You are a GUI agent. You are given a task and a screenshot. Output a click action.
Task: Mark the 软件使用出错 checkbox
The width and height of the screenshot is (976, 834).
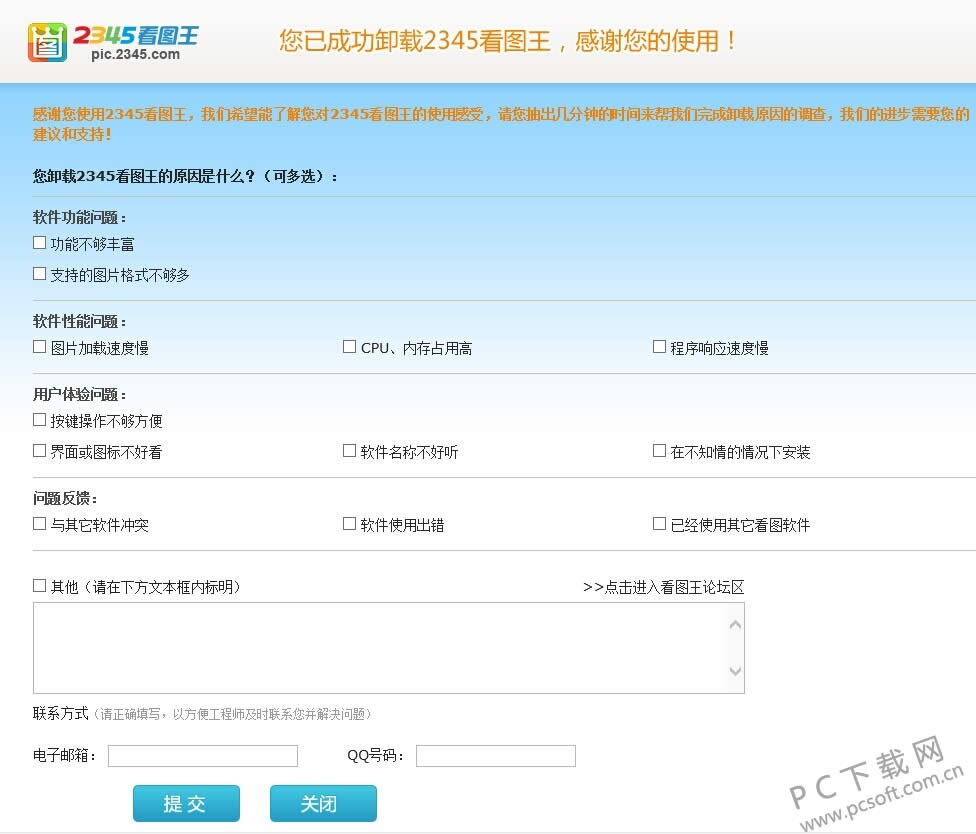point(349,524)
